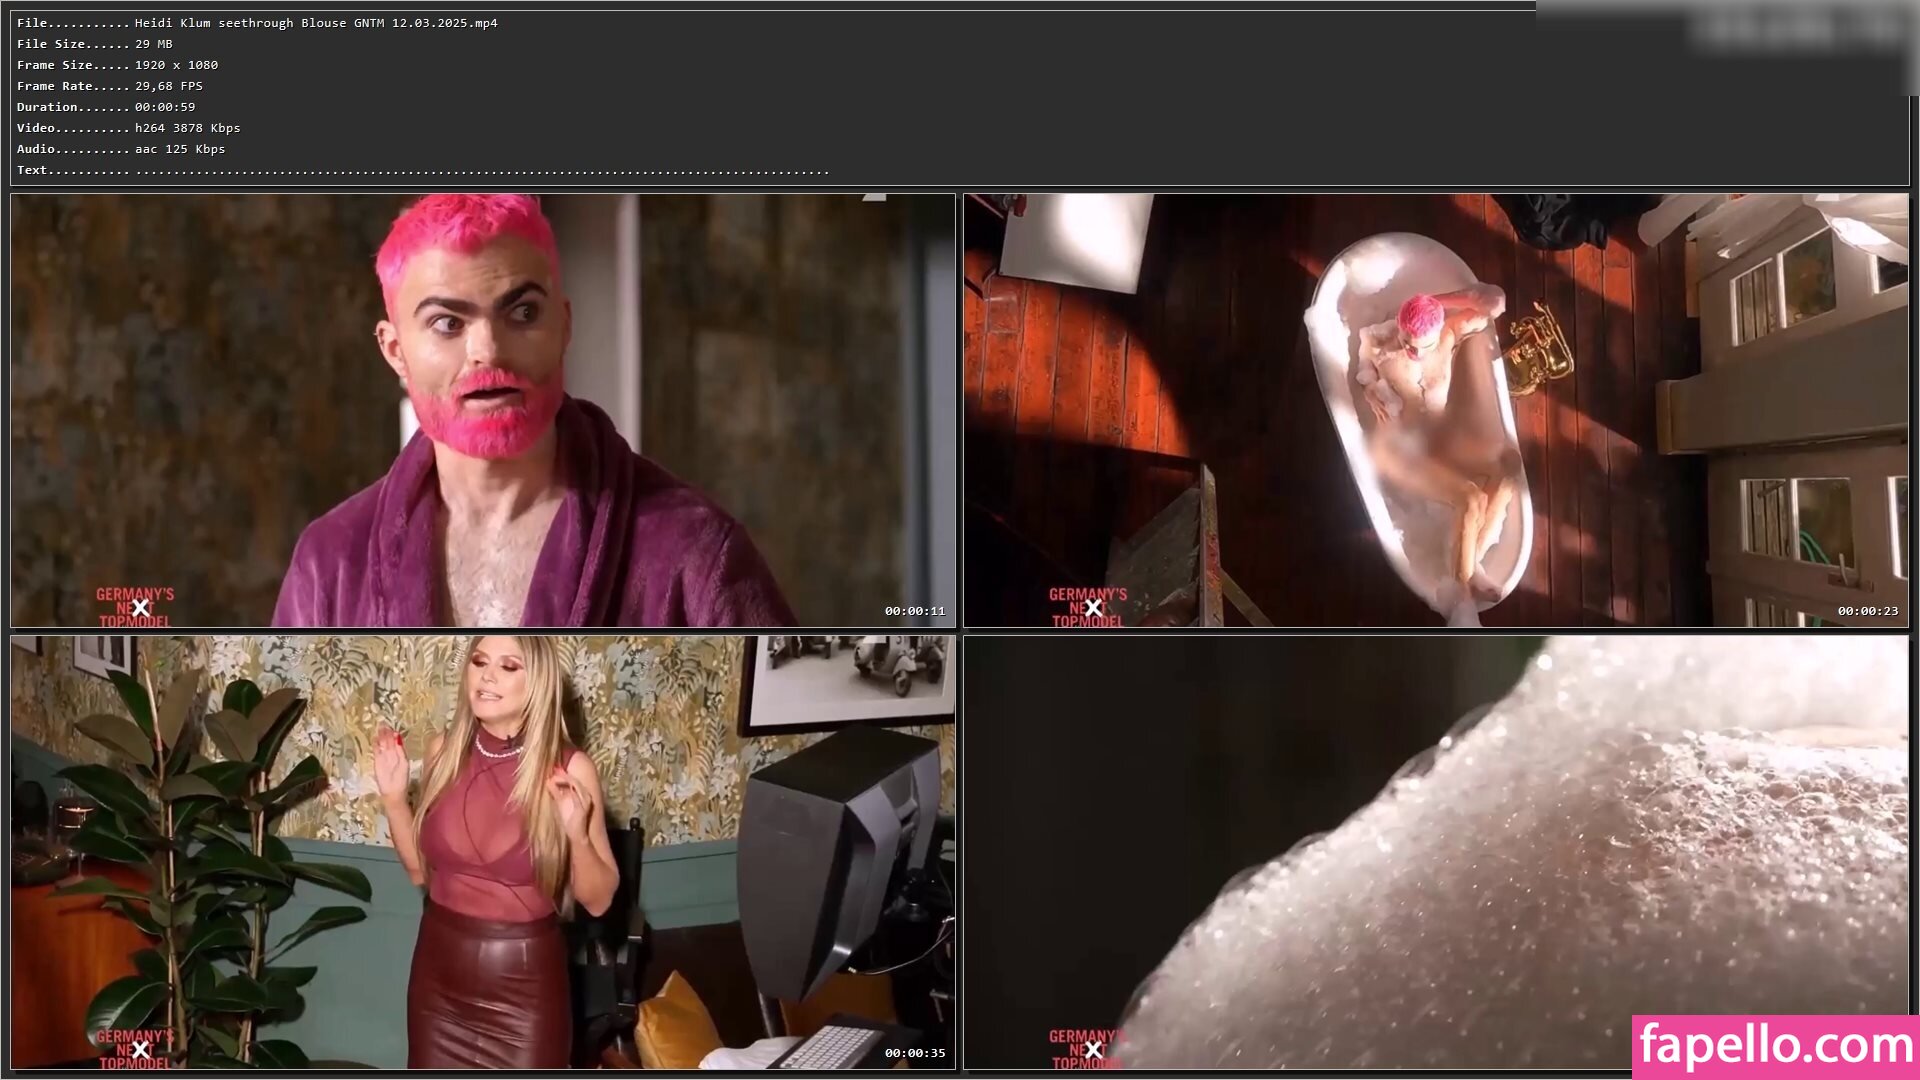Click the Frame Size 1920 x 1080 line
The height and width of the screenshot is (1080, 1920).
click(x=117, y=65)
